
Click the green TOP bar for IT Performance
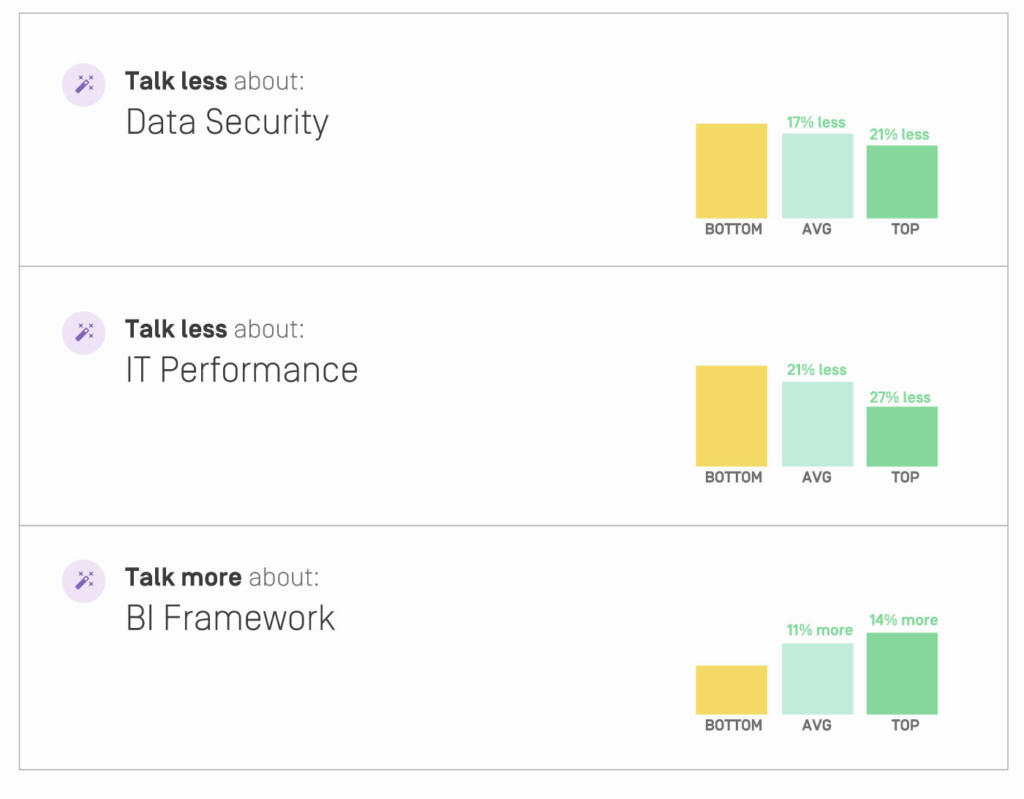(x=902, y=436)
